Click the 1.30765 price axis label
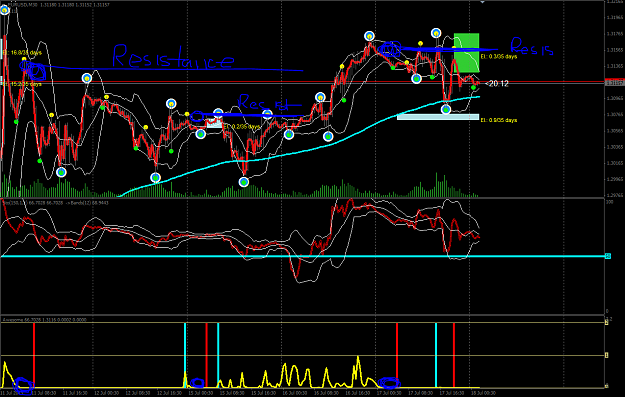625x397 pixels. (615, 114)
